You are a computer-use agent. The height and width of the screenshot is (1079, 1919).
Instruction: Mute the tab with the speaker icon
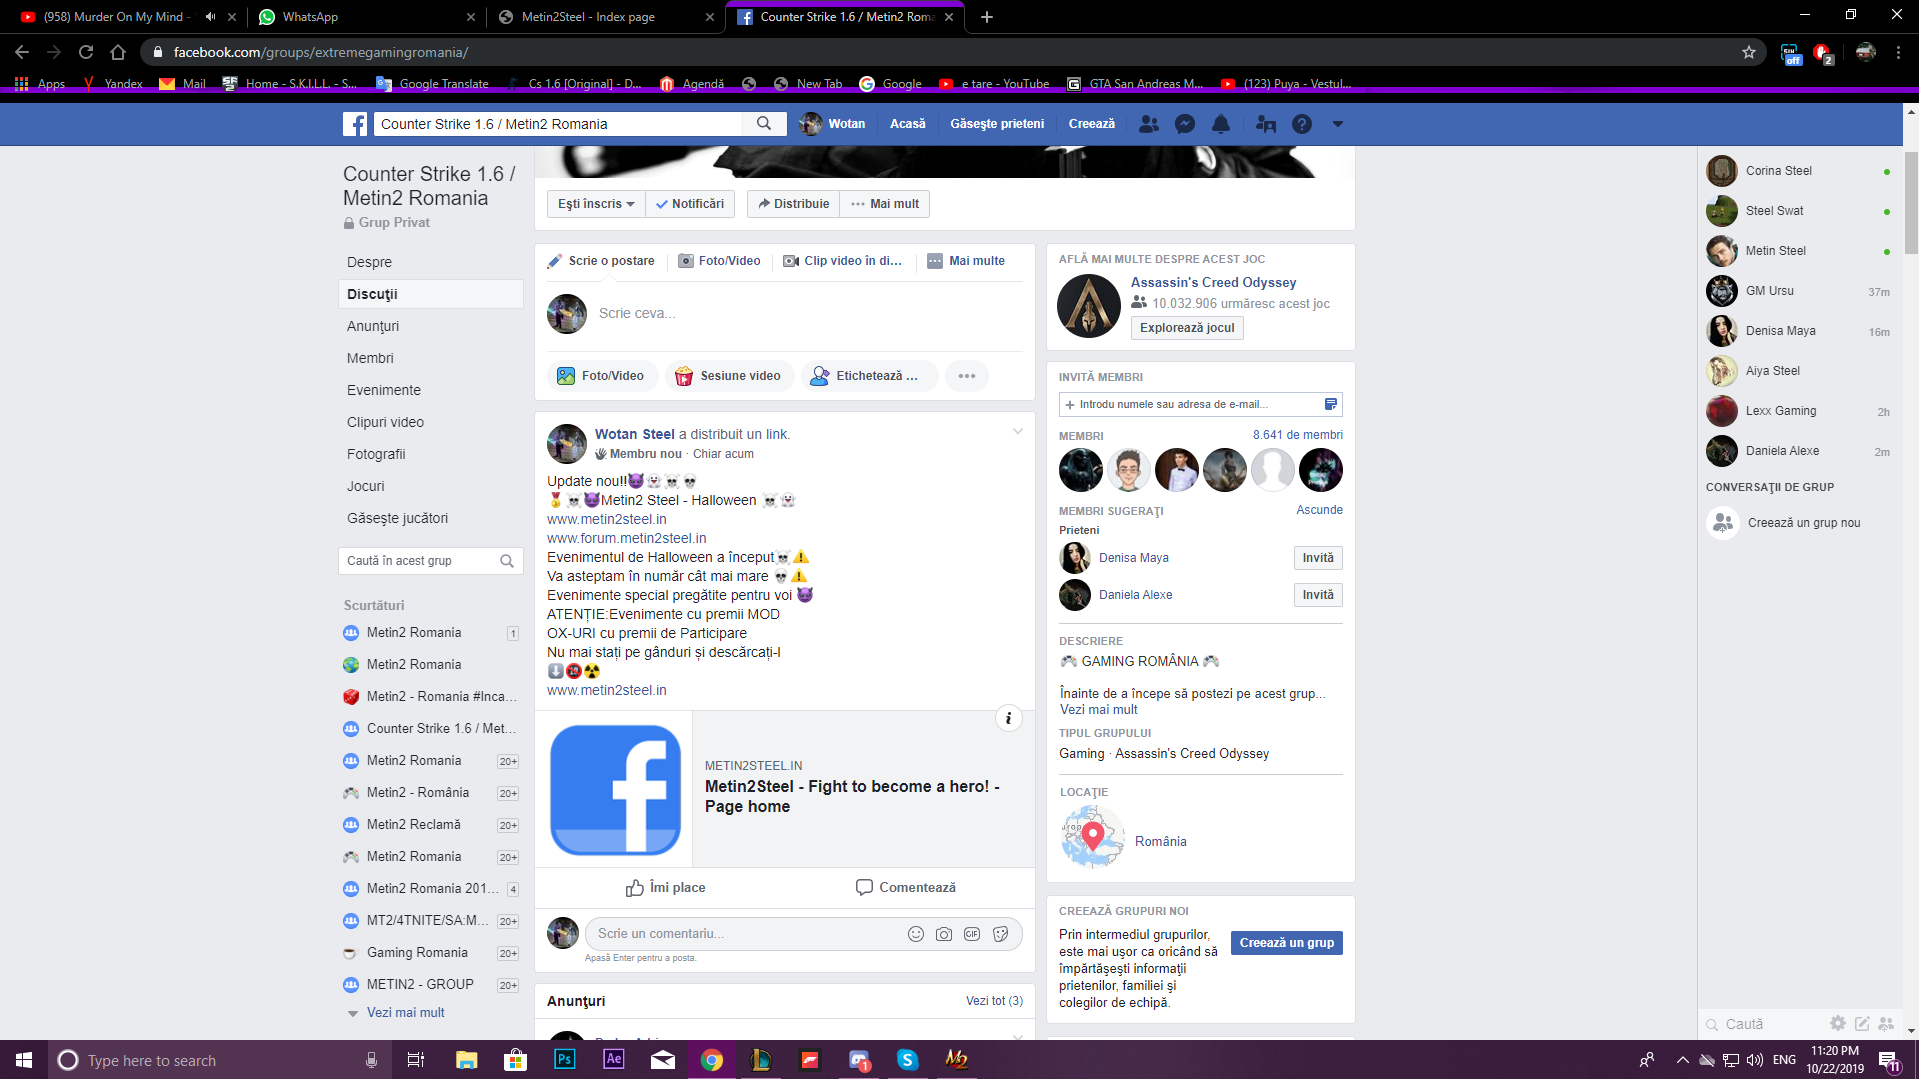pyautogui.click(x=211, y=16)
